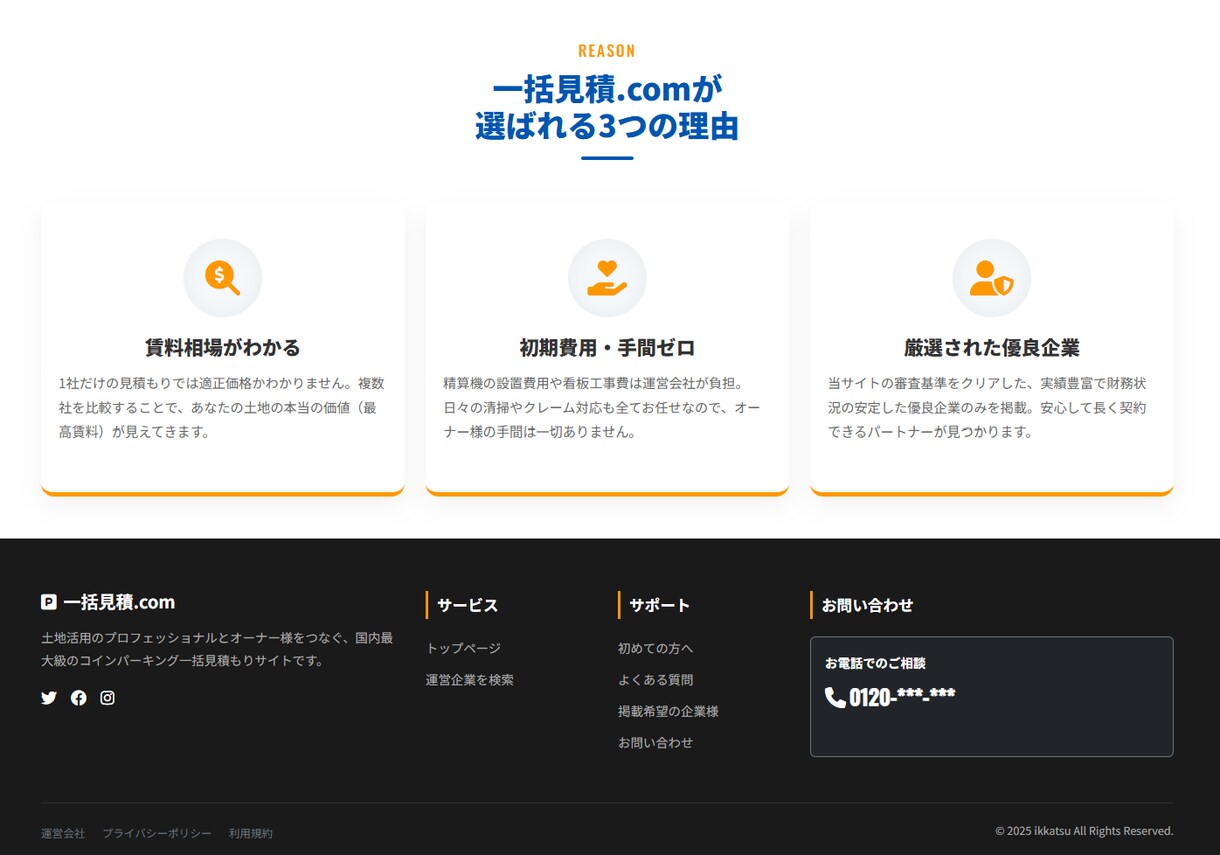Click the © 2025 ikkatsu copyright text
Image resolution: width=1220 pixels, height=855 pixels.
pyautogui.click(x=1084, y=831)
